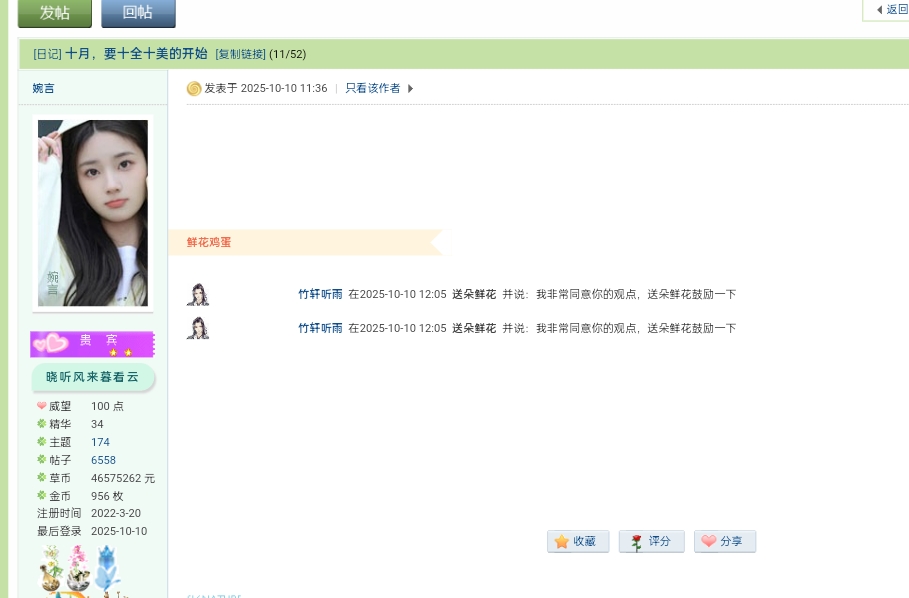Open the 主题 count 174 link
The image size is (909, 598).
pos(100,442)
